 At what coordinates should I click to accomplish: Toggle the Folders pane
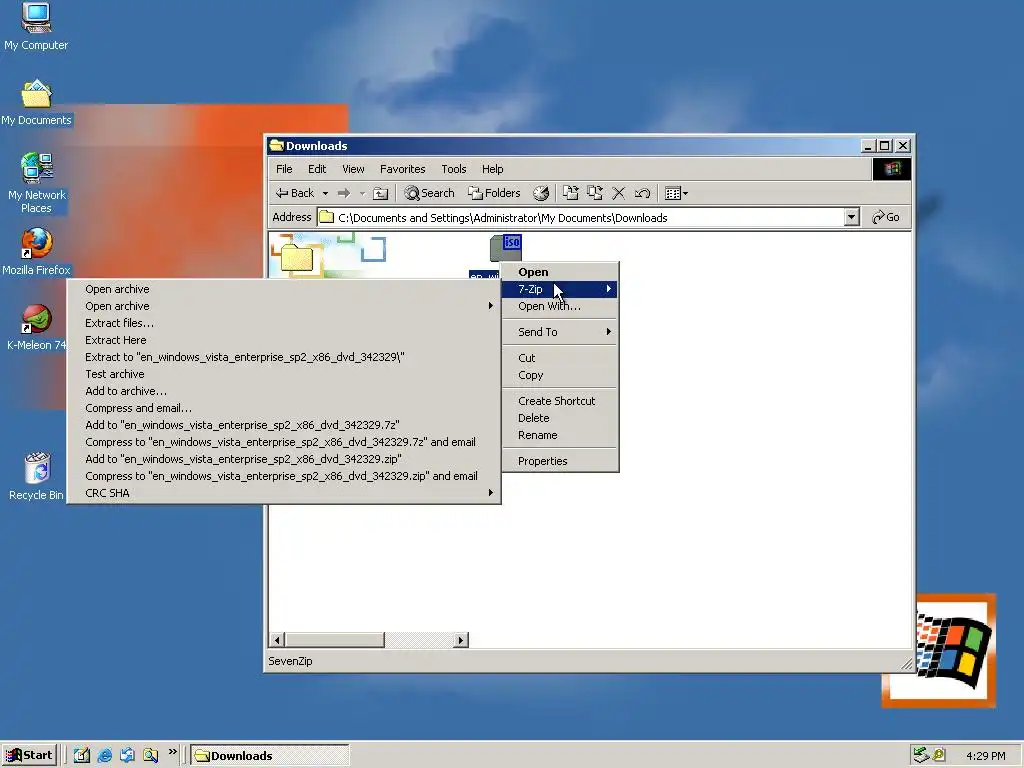[x=494, y=193]
